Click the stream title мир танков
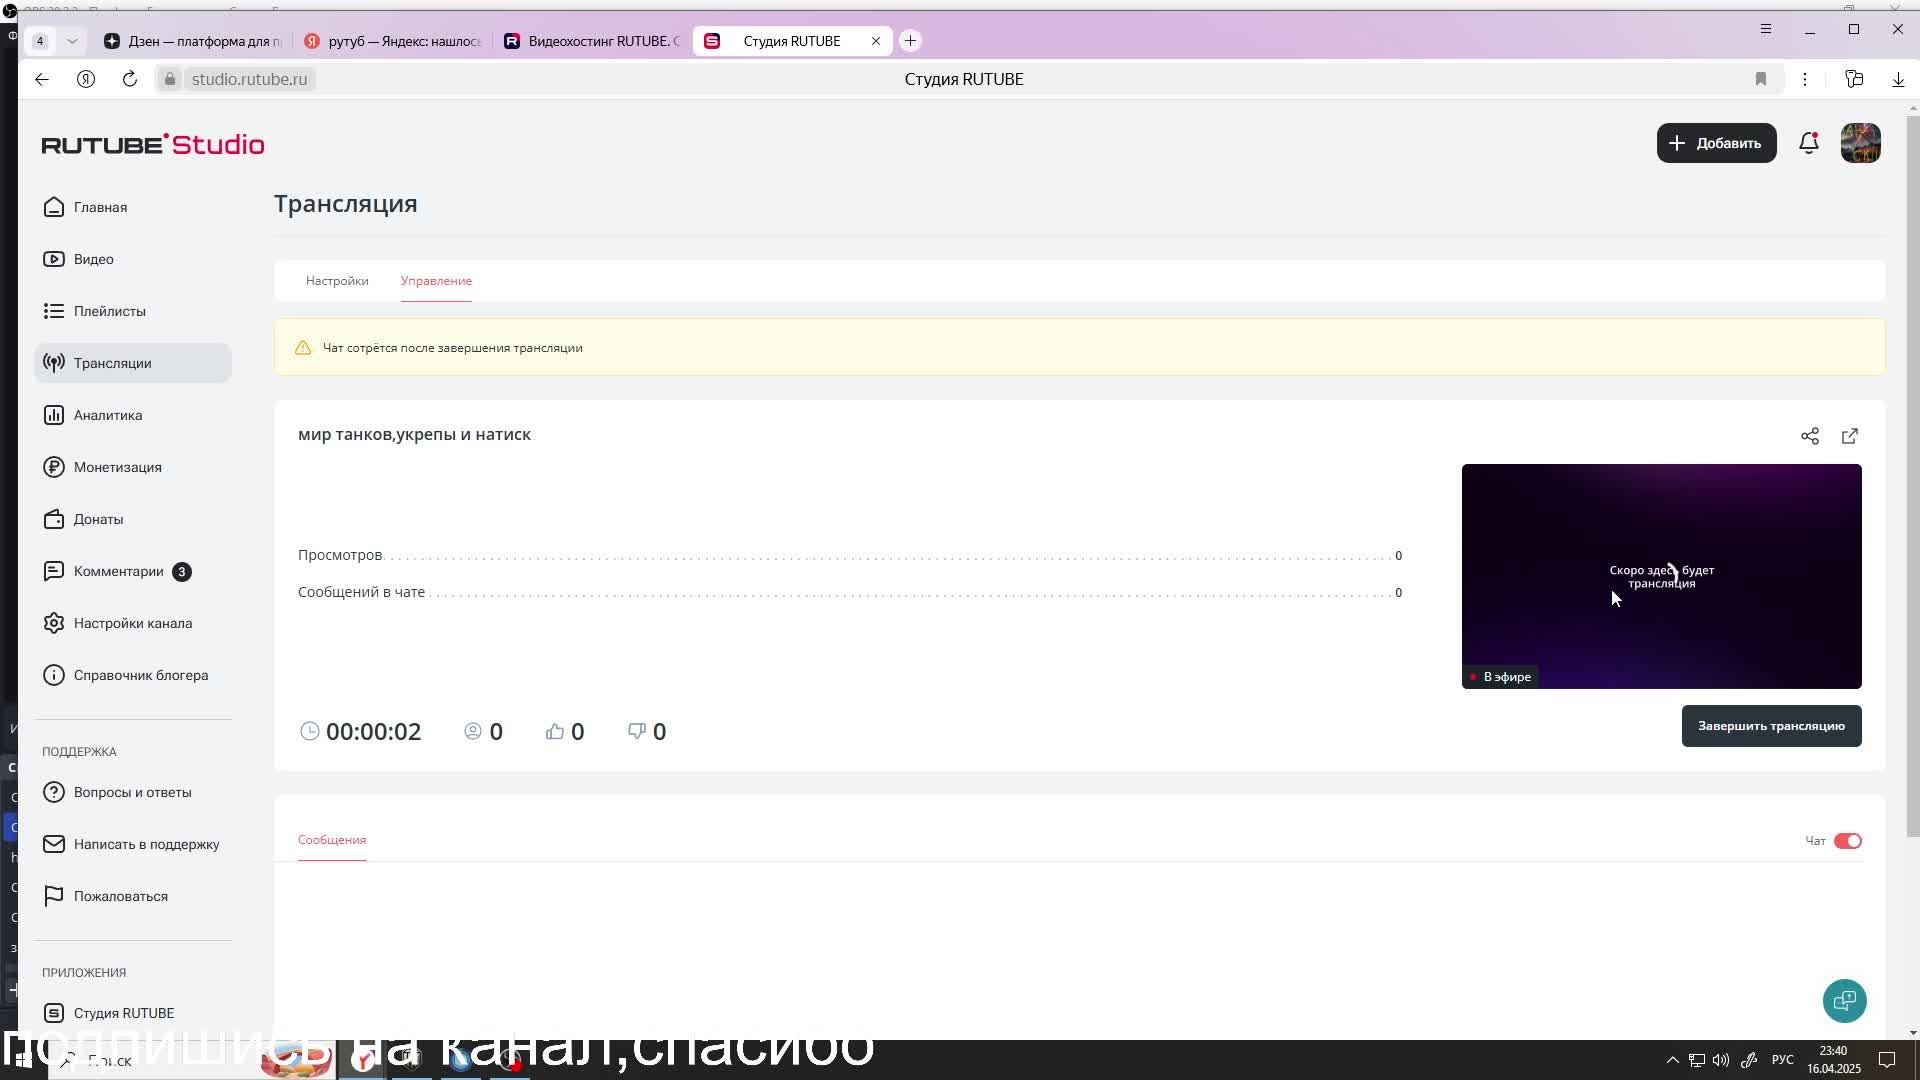The image size is (1920, 1080). (414, 435)
